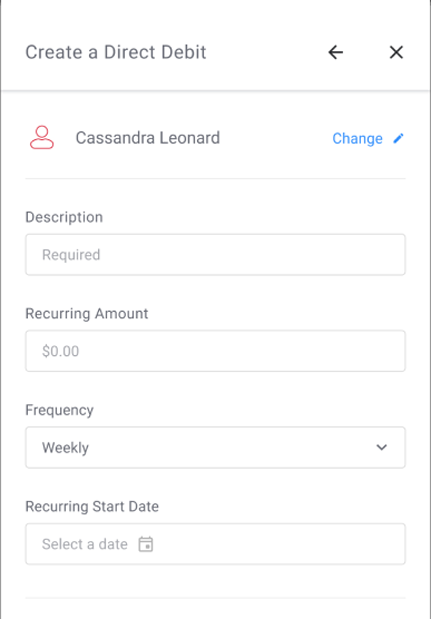Focus the Recurring Amount input field
This screenshot has height=619, width=431.
click(216, 351)
